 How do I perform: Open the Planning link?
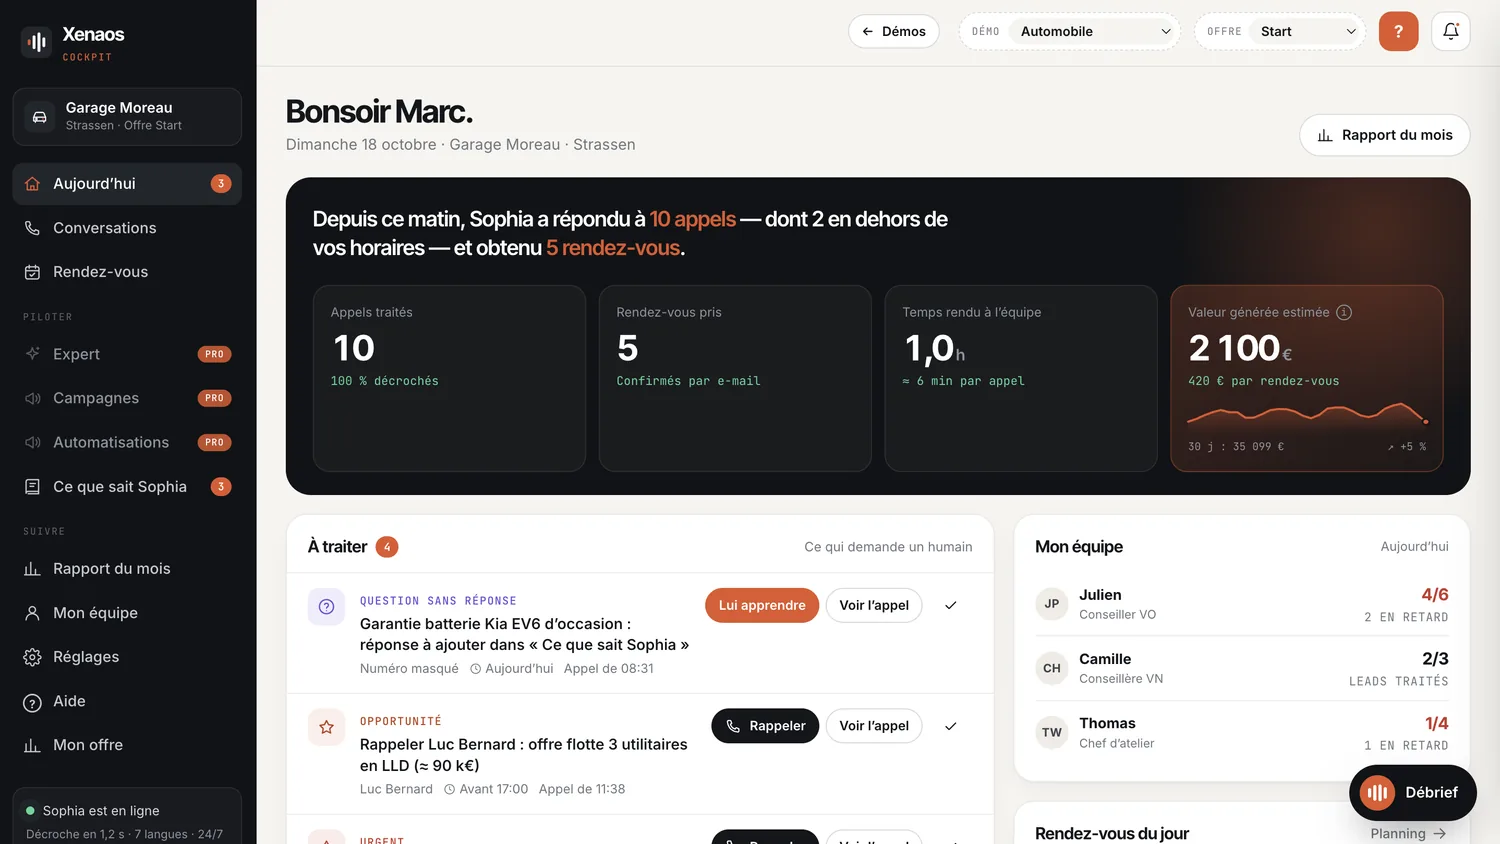[x=1408, y=834]
